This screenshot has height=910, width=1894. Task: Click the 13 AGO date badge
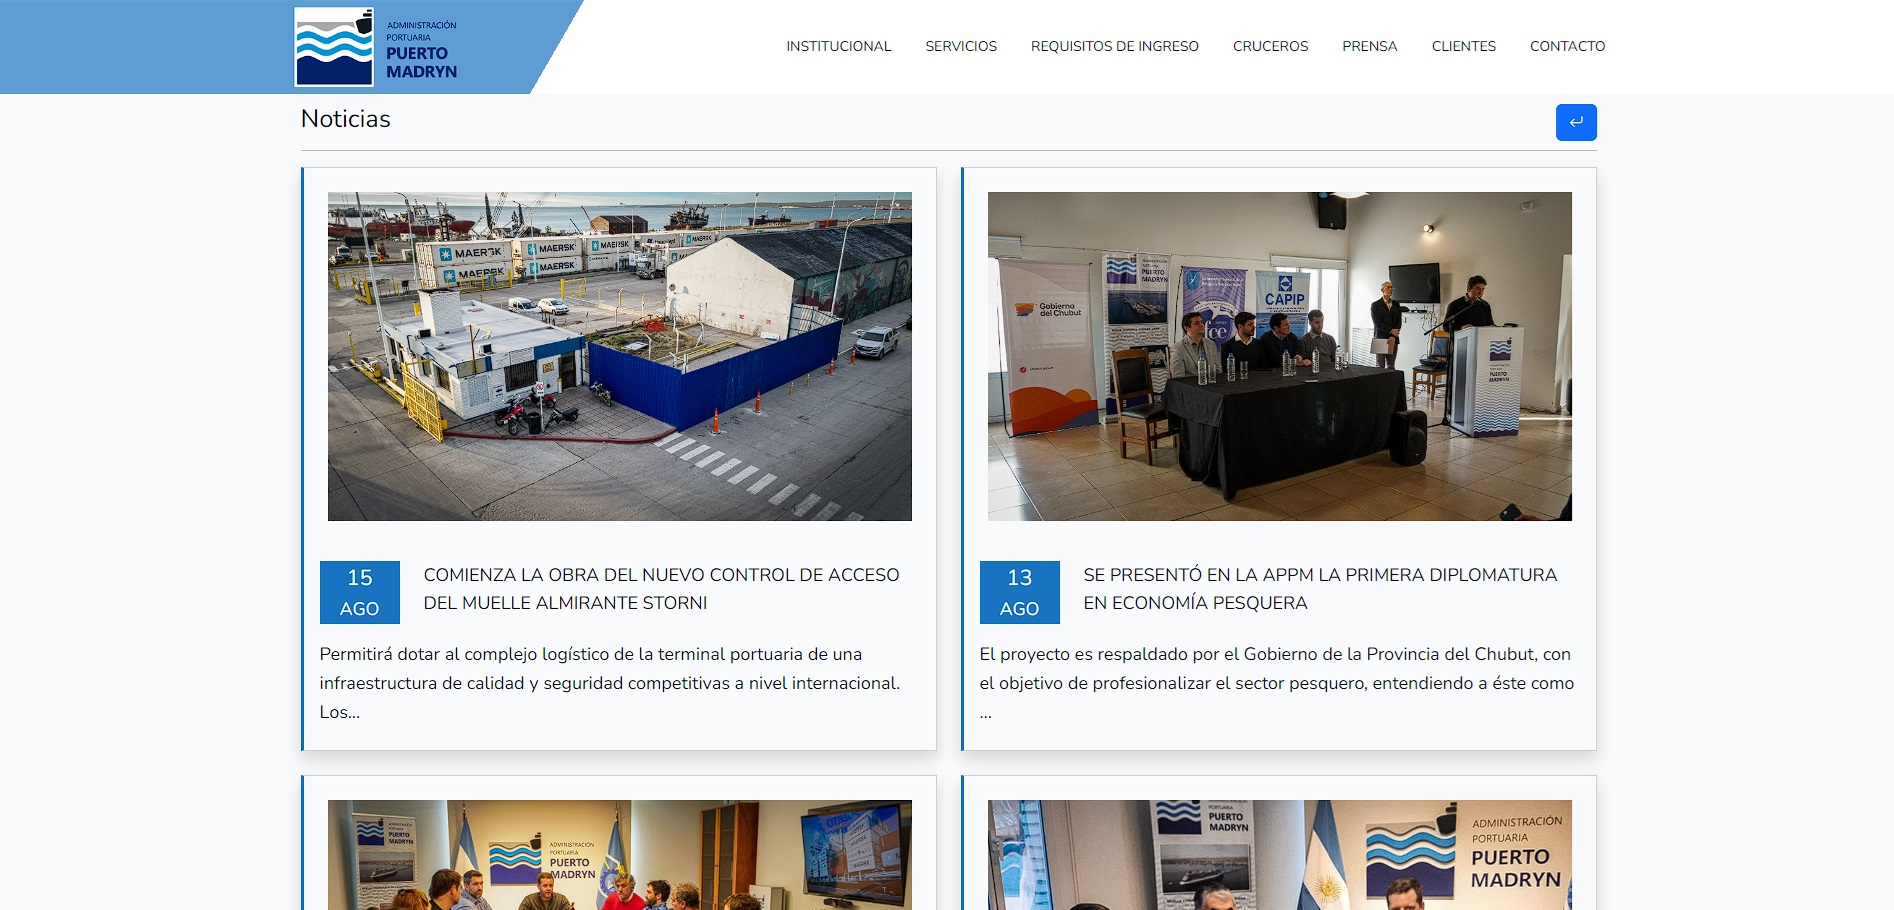(x=1020, y=592)
